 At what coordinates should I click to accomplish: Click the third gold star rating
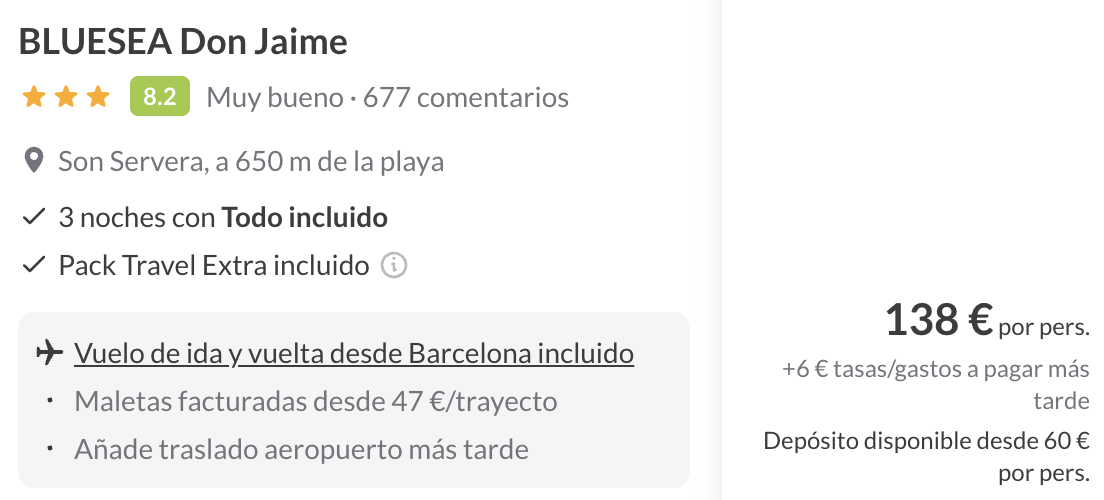coord(98,97)
